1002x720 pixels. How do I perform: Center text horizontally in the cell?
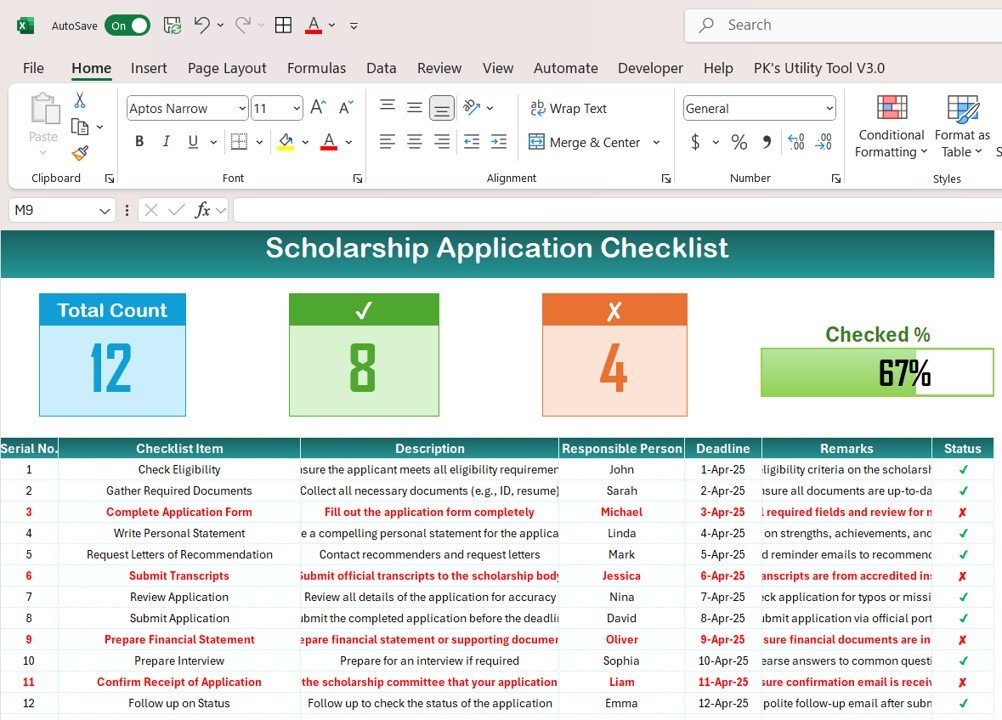(x=415, y=141)
